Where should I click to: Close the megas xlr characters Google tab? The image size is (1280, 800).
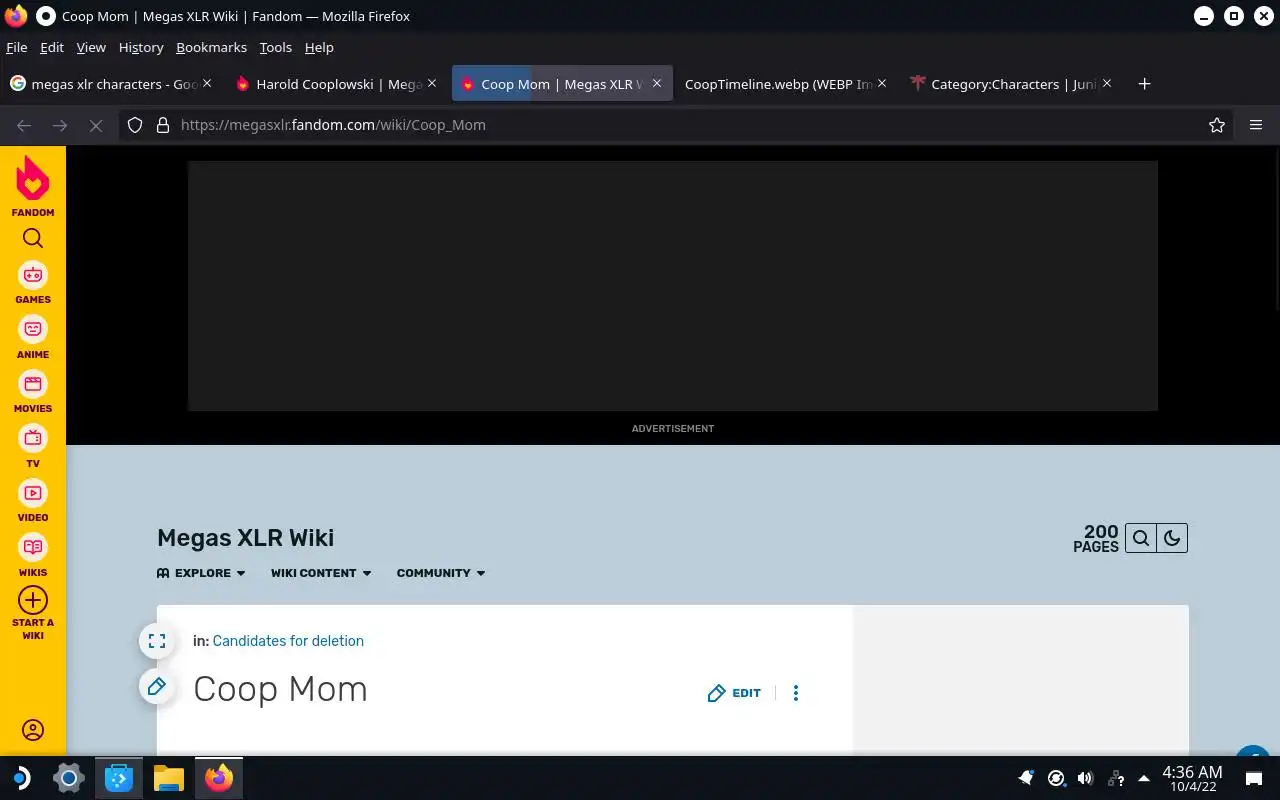(x=207, y=84)
